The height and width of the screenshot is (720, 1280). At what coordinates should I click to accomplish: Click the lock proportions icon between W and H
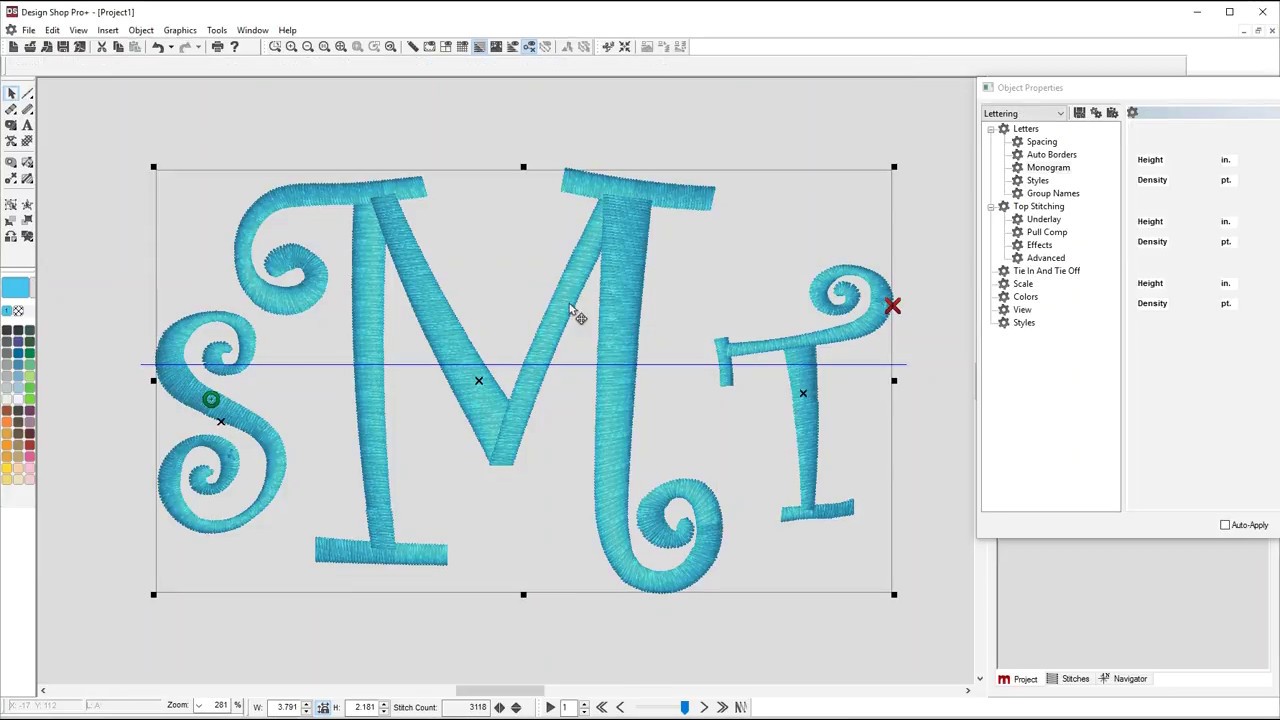tap(323, 707)
